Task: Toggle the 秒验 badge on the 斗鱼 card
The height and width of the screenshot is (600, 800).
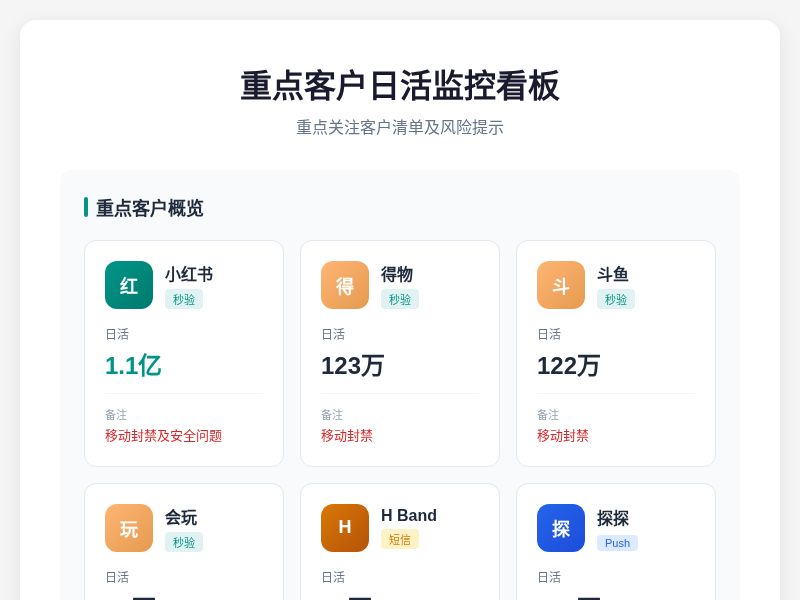Action: [x=616, y=299]
